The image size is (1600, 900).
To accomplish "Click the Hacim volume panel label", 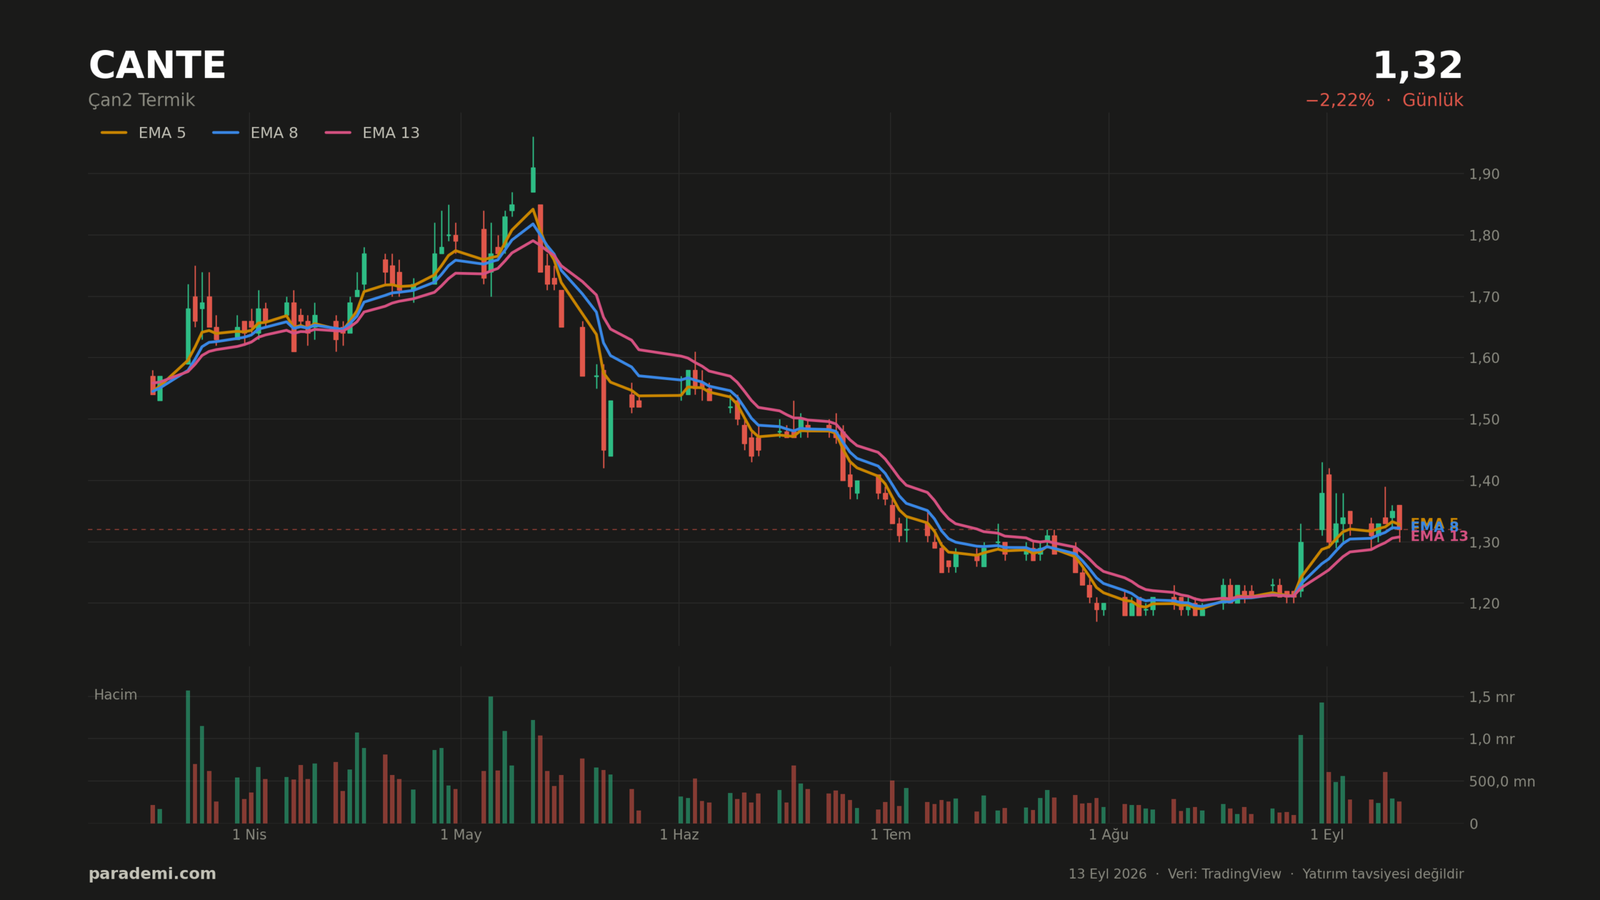I will [x=116, y=695].
